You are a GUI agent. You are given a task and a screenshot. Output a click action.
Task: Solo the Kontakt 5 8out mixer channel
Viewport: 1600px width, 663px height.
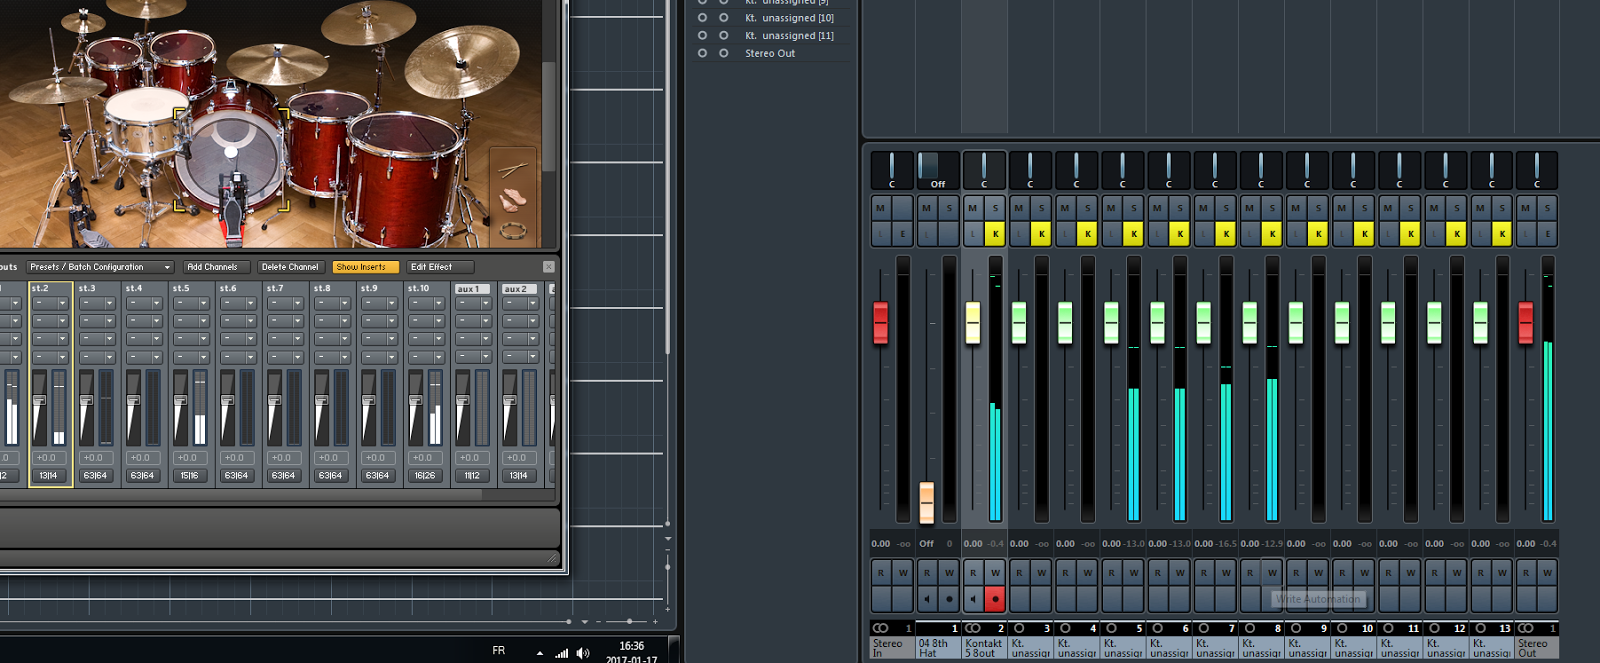point(995,208)
